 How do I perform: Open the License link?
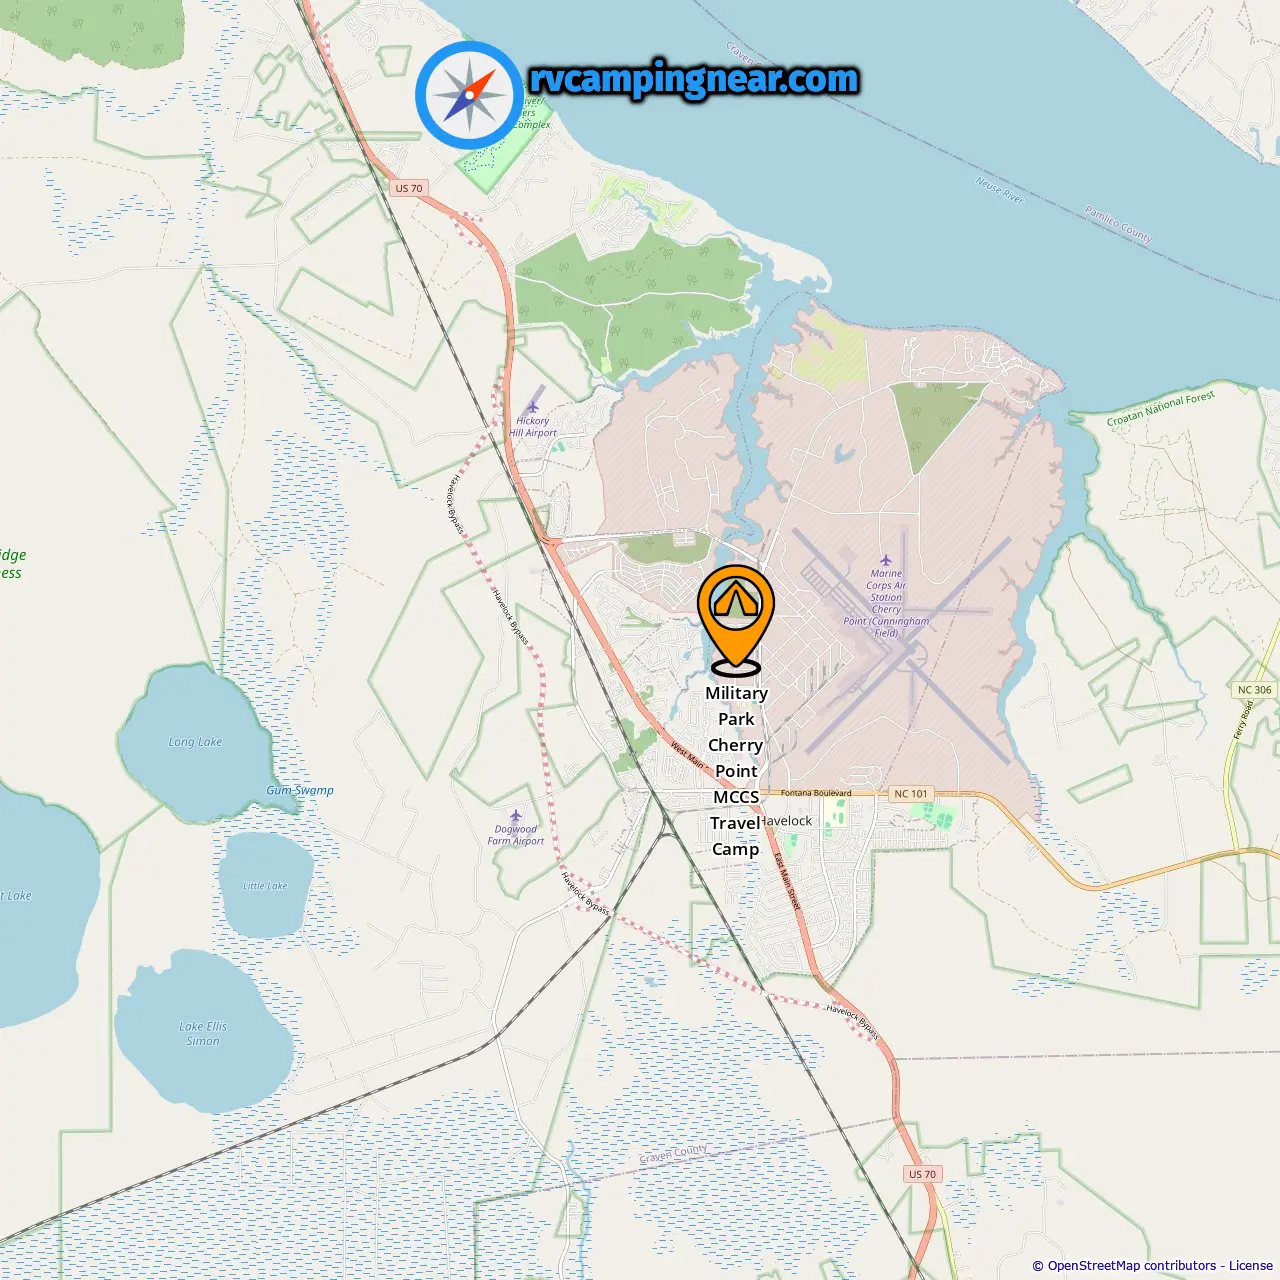1251,1265
